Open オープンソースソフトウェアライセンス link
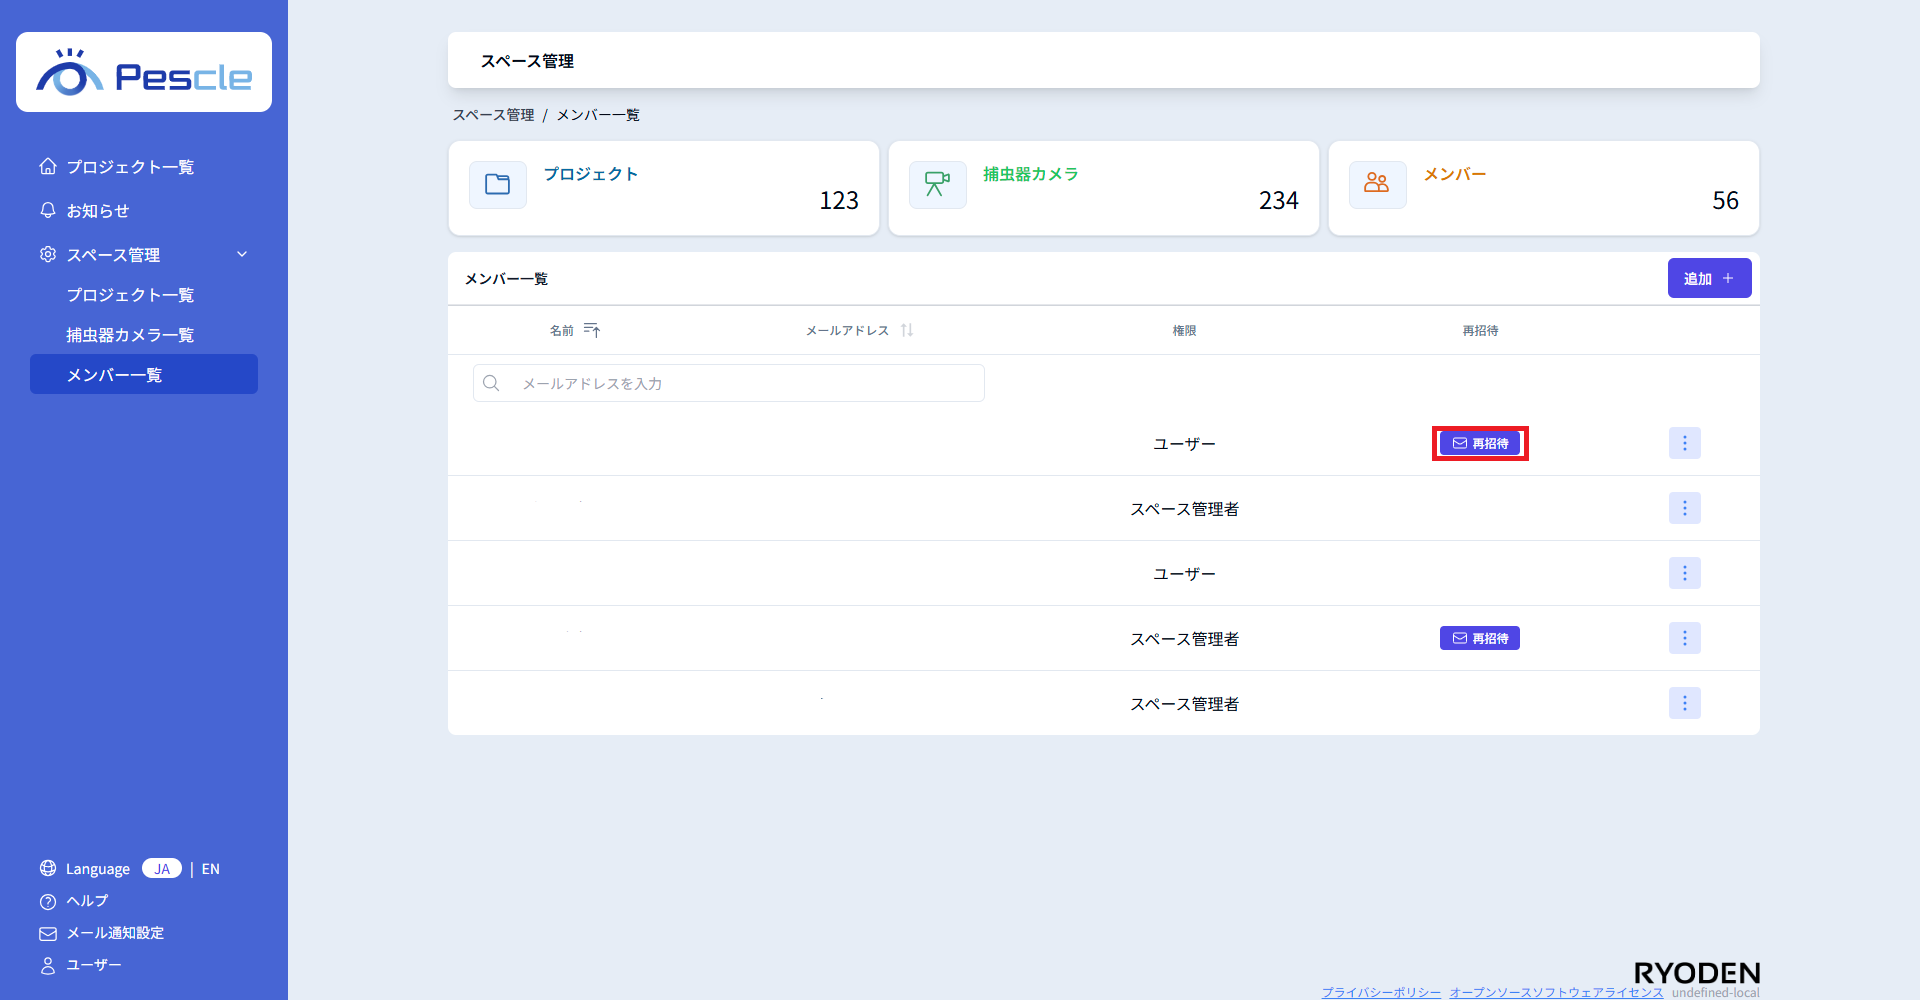The width and height of the screenshot is (1920, 1000). [x=1556, y=992]
